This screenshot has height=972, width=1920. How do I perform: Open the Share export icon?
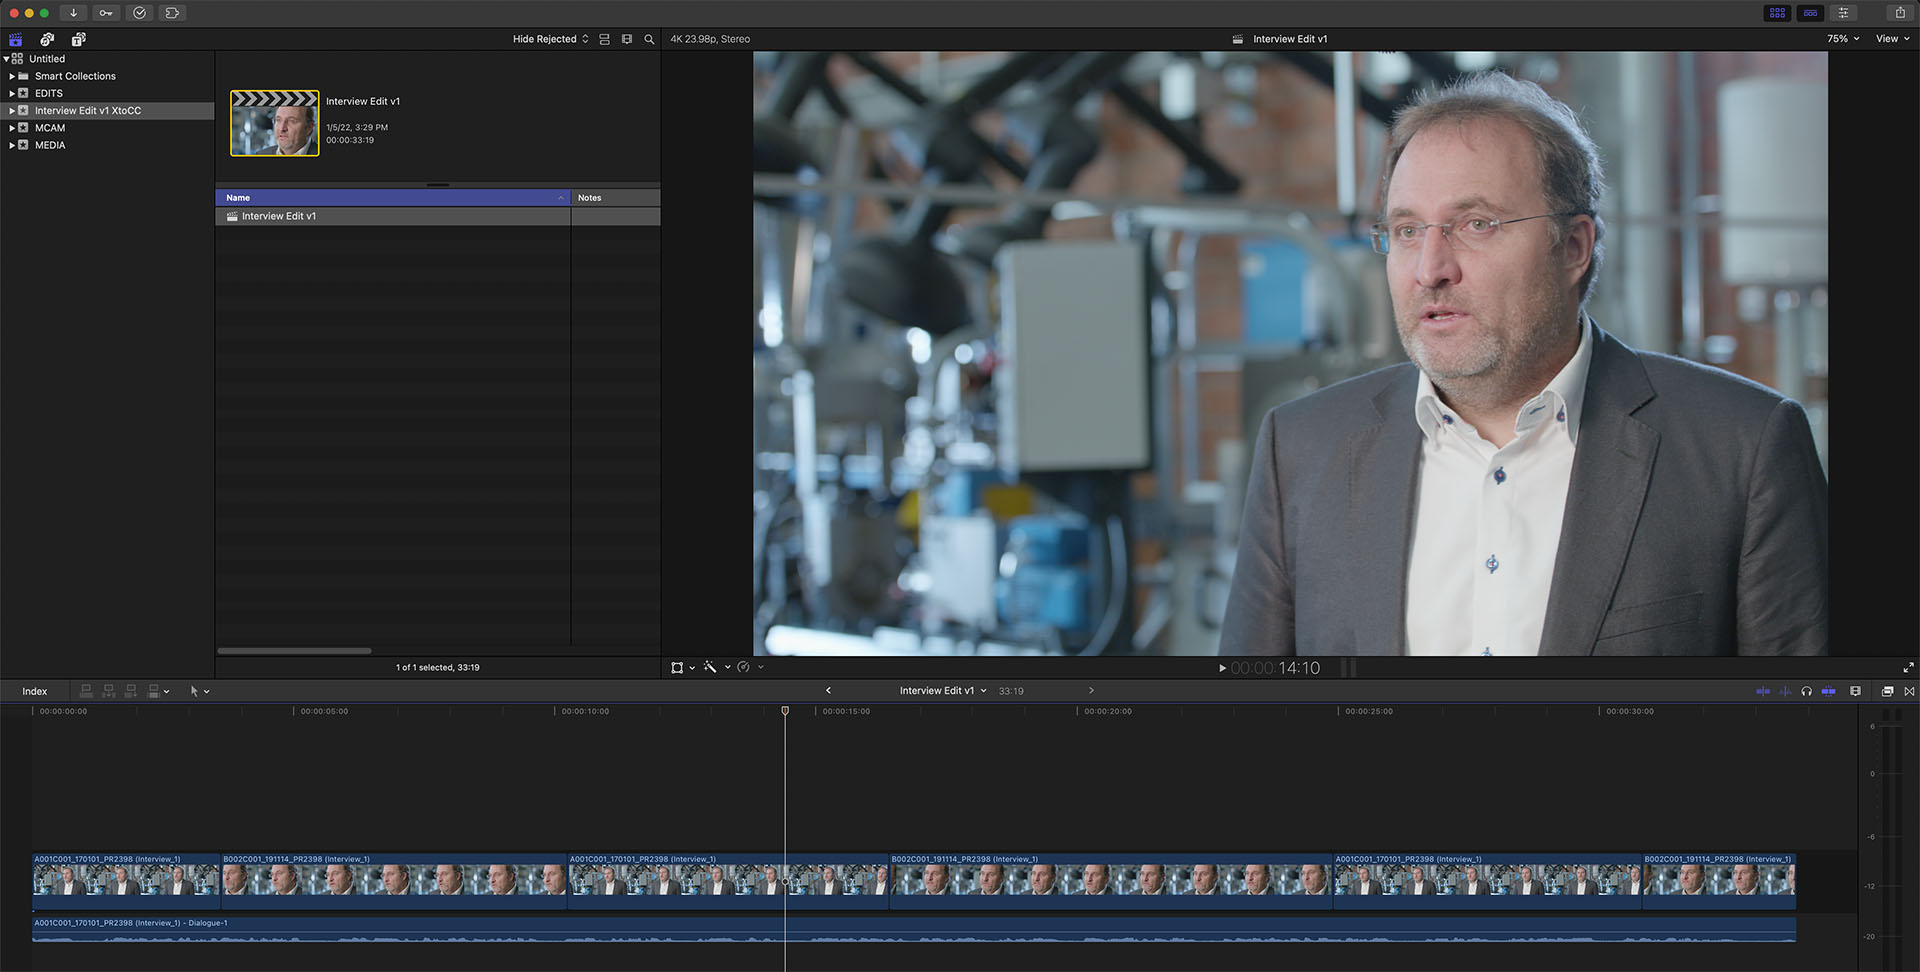tap(1900, 13)
